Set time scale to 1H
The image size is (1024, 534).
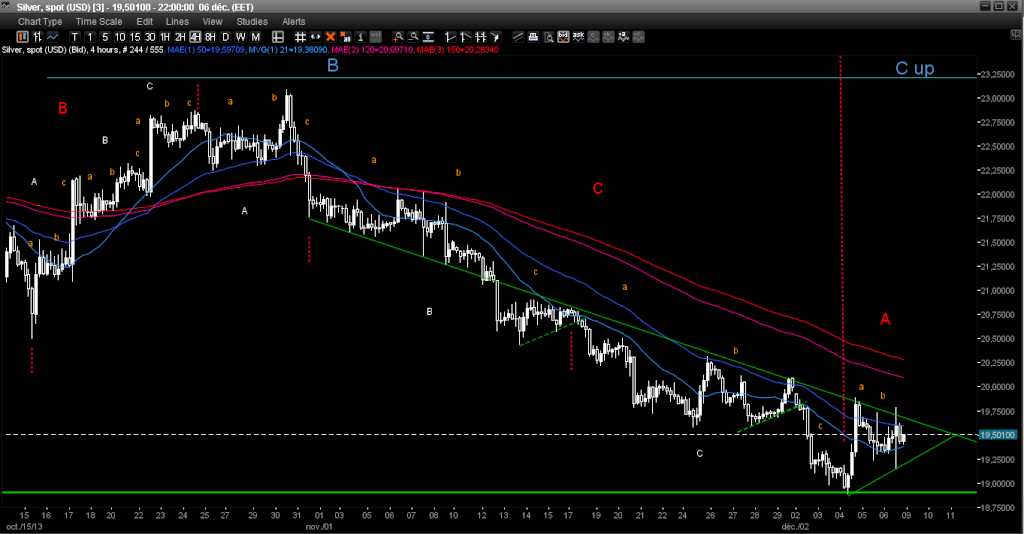click(165, 37)
